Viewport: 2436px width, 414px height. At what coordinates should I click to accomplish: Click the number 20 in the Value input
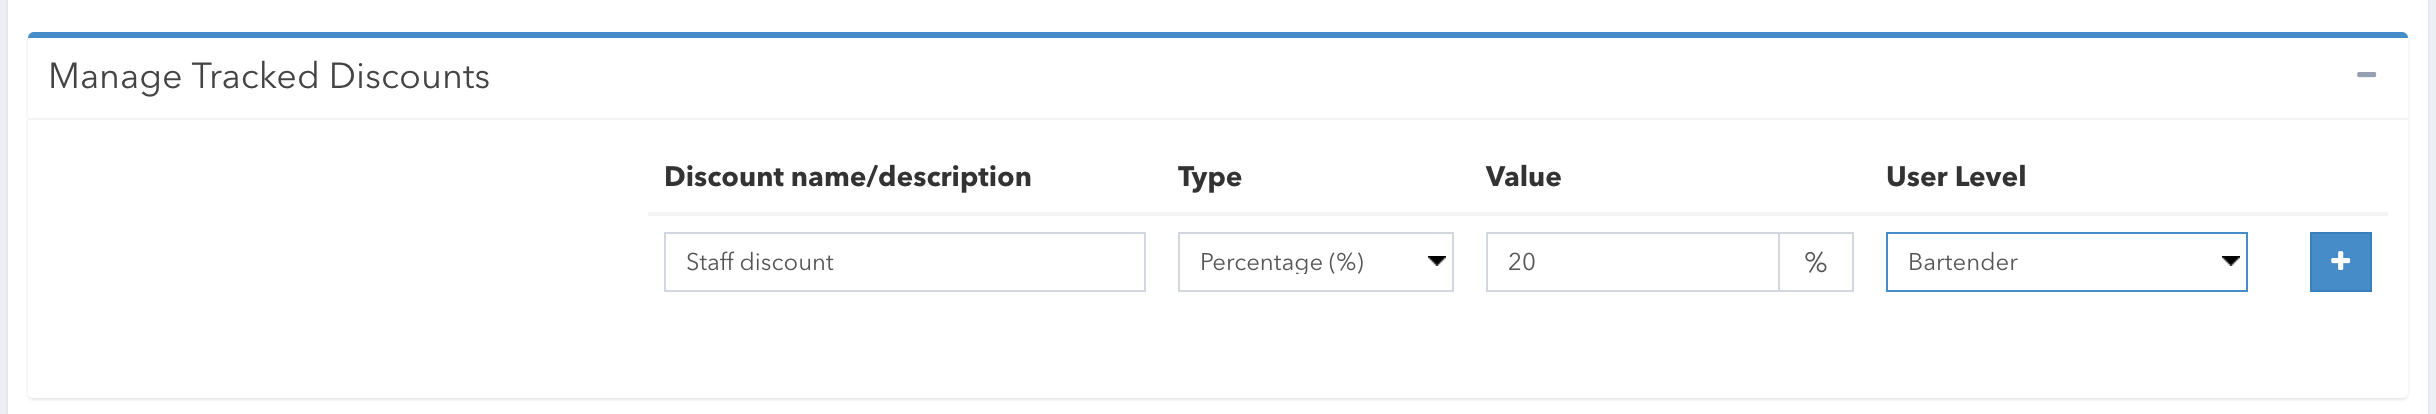click(x=1521, y=262)
